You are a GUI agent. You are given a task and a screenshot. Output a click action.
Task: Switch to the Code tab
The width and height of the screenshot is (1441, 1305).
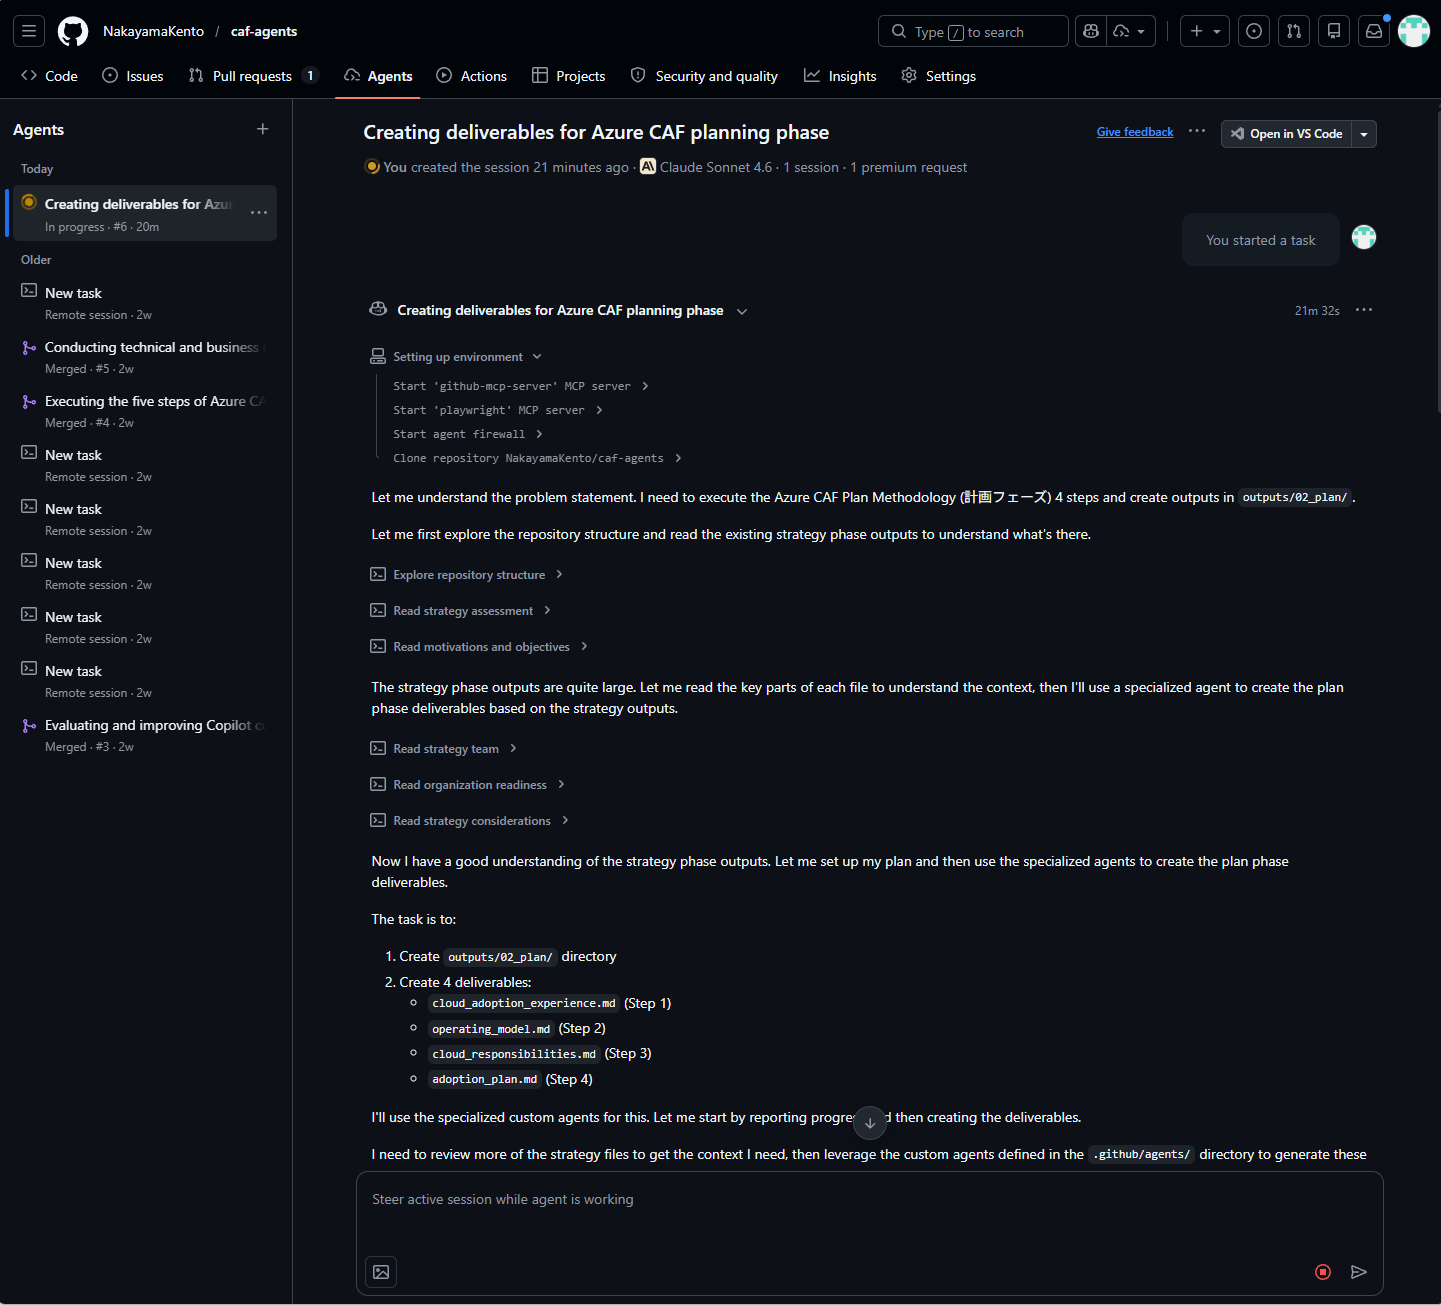pyautogui.click(x=49, y=76)
